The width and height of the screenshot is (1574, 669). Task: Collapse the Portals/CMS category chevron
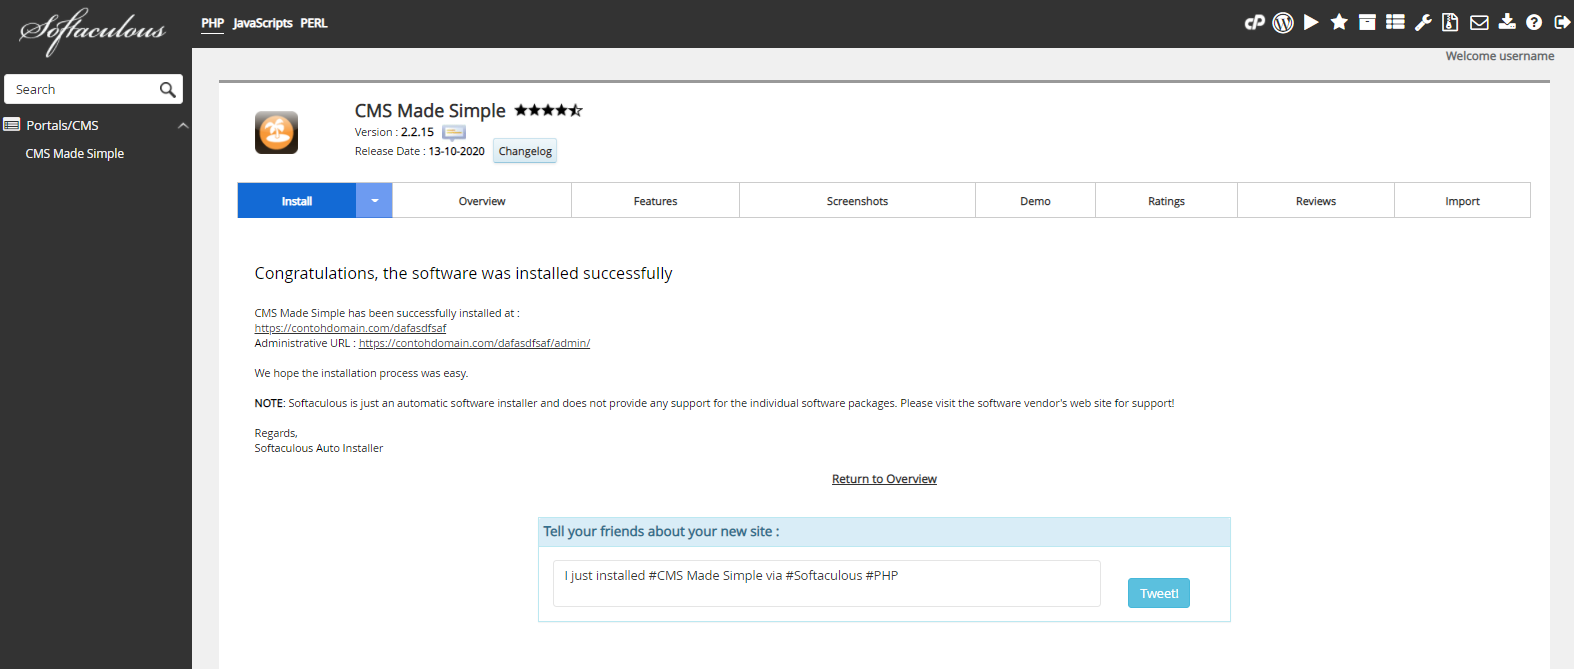pos(183,125)
